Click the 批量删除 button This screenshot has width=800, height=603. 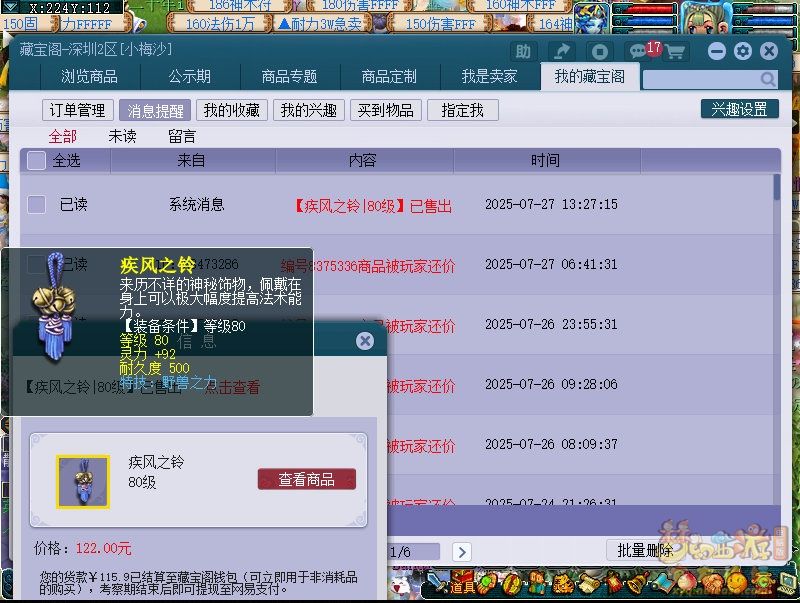(644, 550)
